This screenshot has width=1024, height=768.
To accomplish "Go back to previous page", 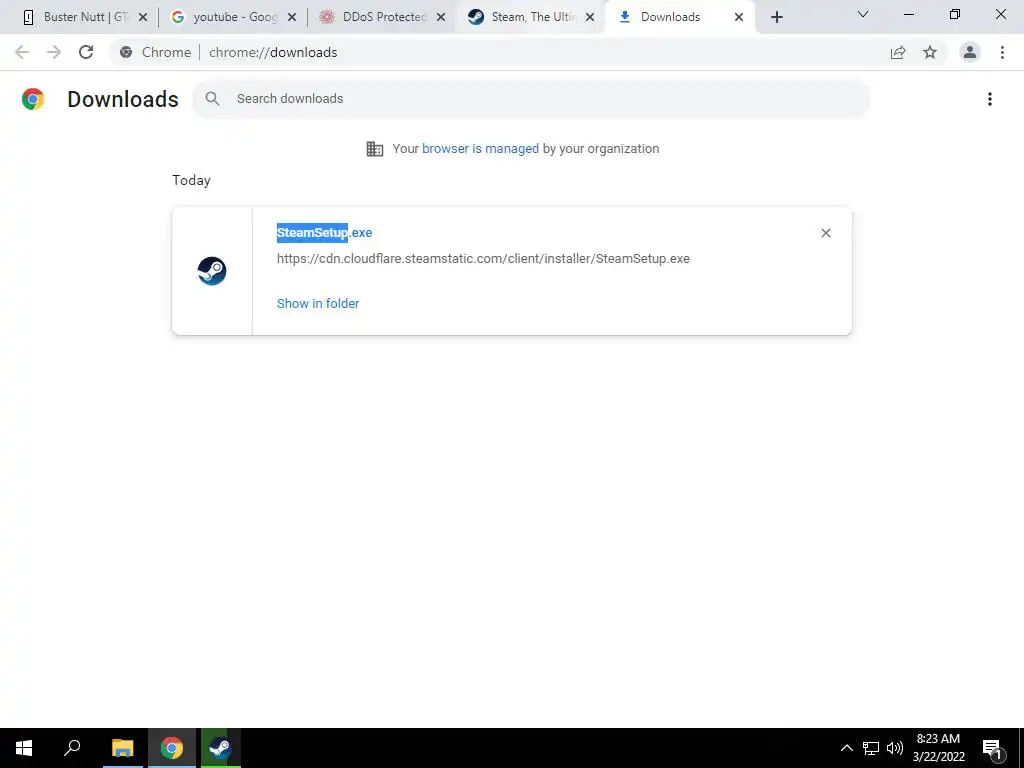I will 22,52.
